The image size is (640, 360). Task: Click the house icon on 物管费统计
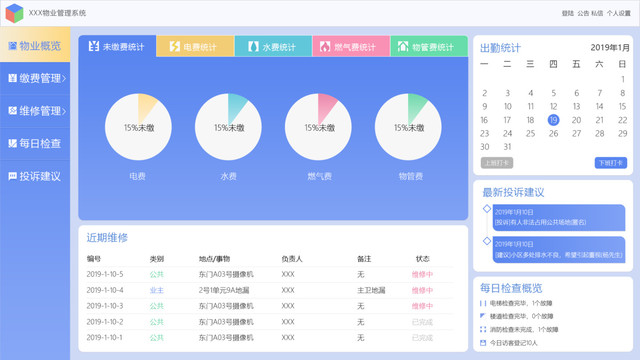click(403, 46)
